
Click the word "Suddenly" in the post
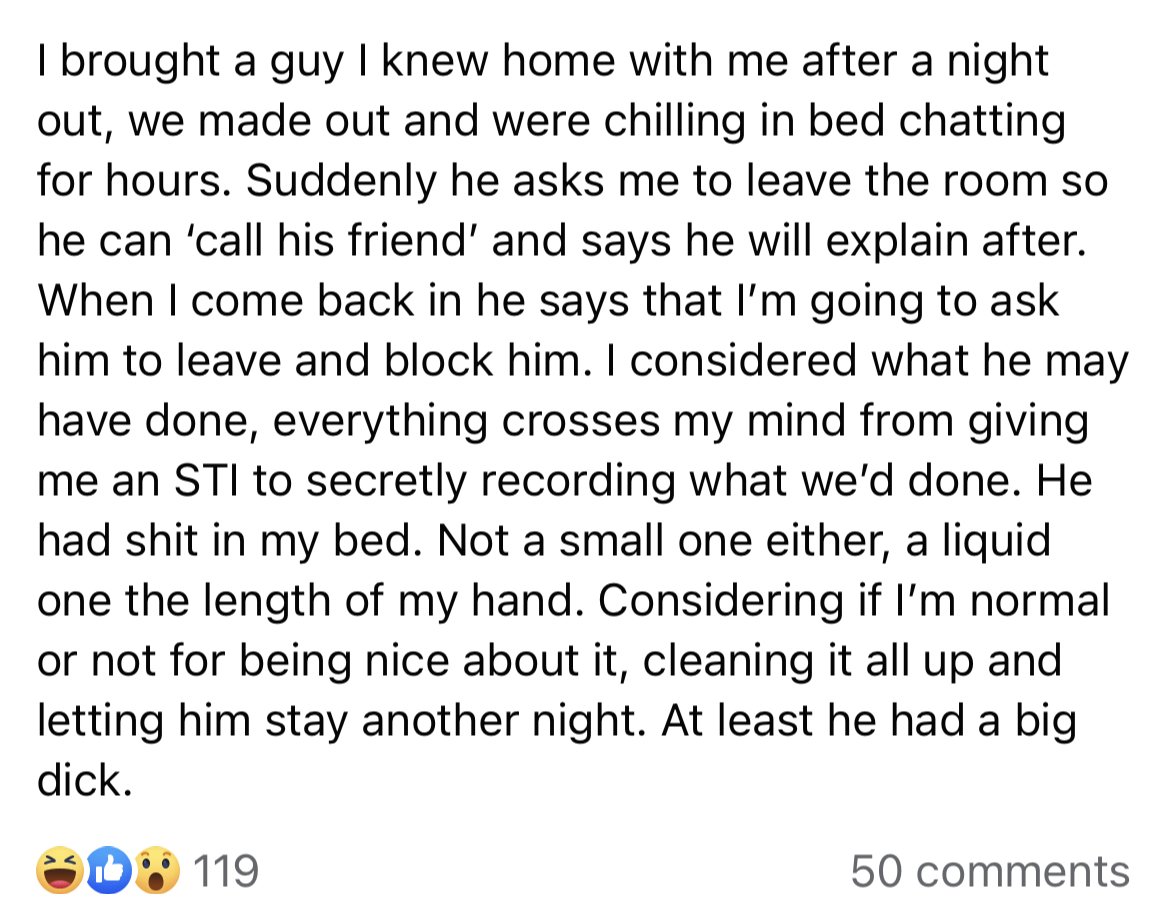340,182
